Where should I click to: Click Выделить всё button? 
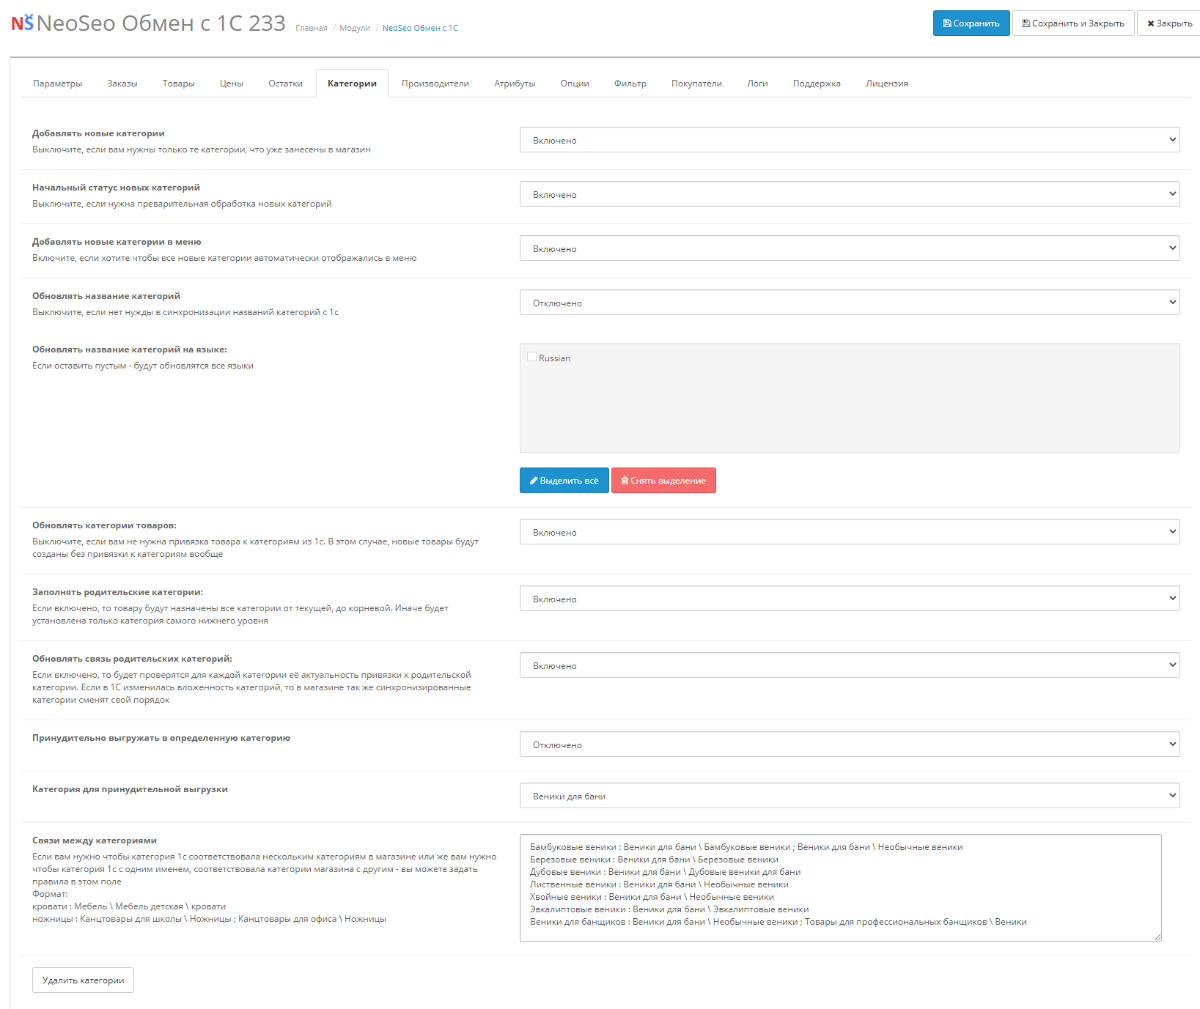(x=564, y=481)
